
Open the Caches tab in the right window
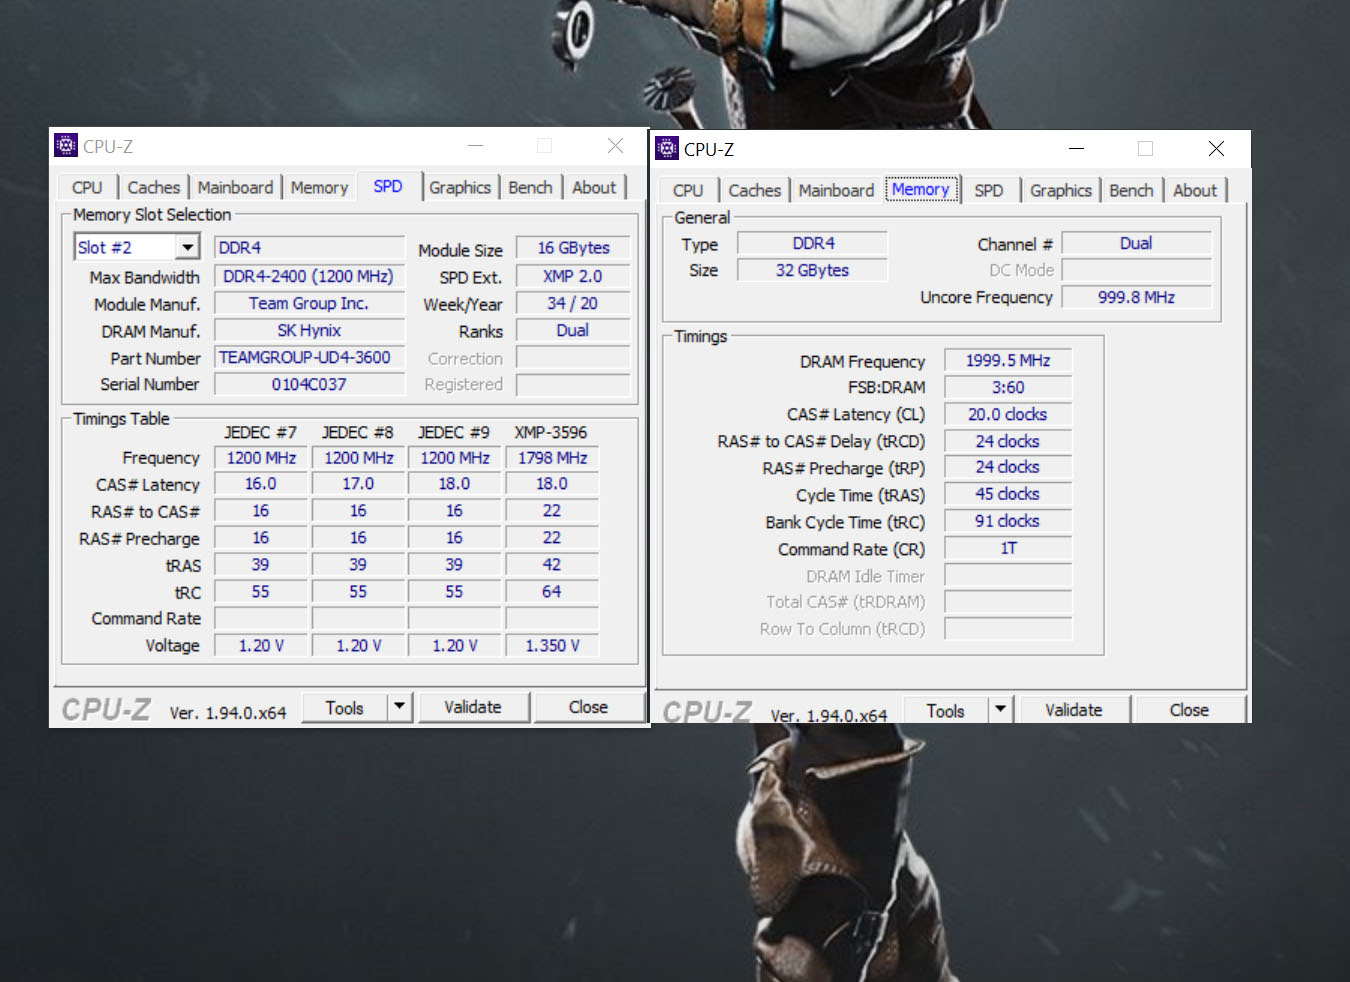click(754, 190)
